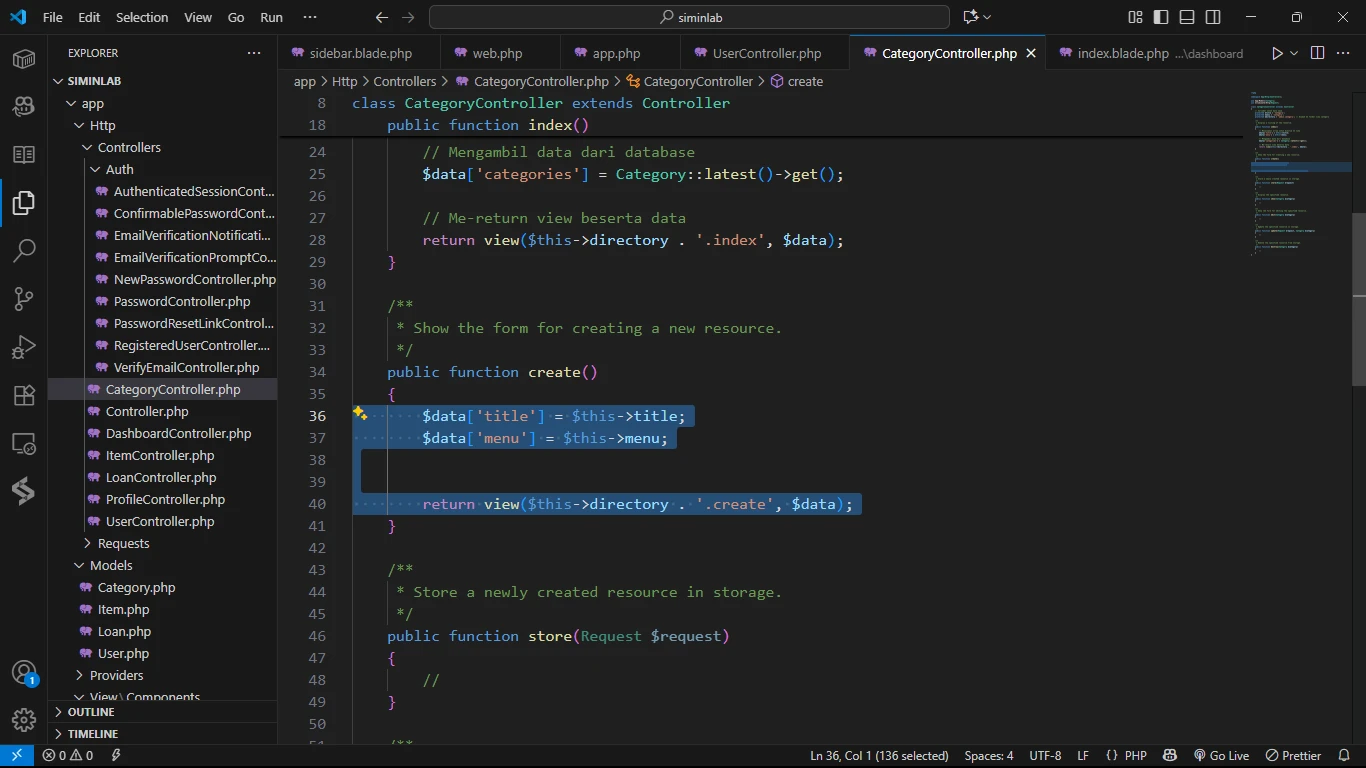Viewport: 1366px width, 768px height.
Task: Open the Manage settings gear
Action: click(24, 720)
